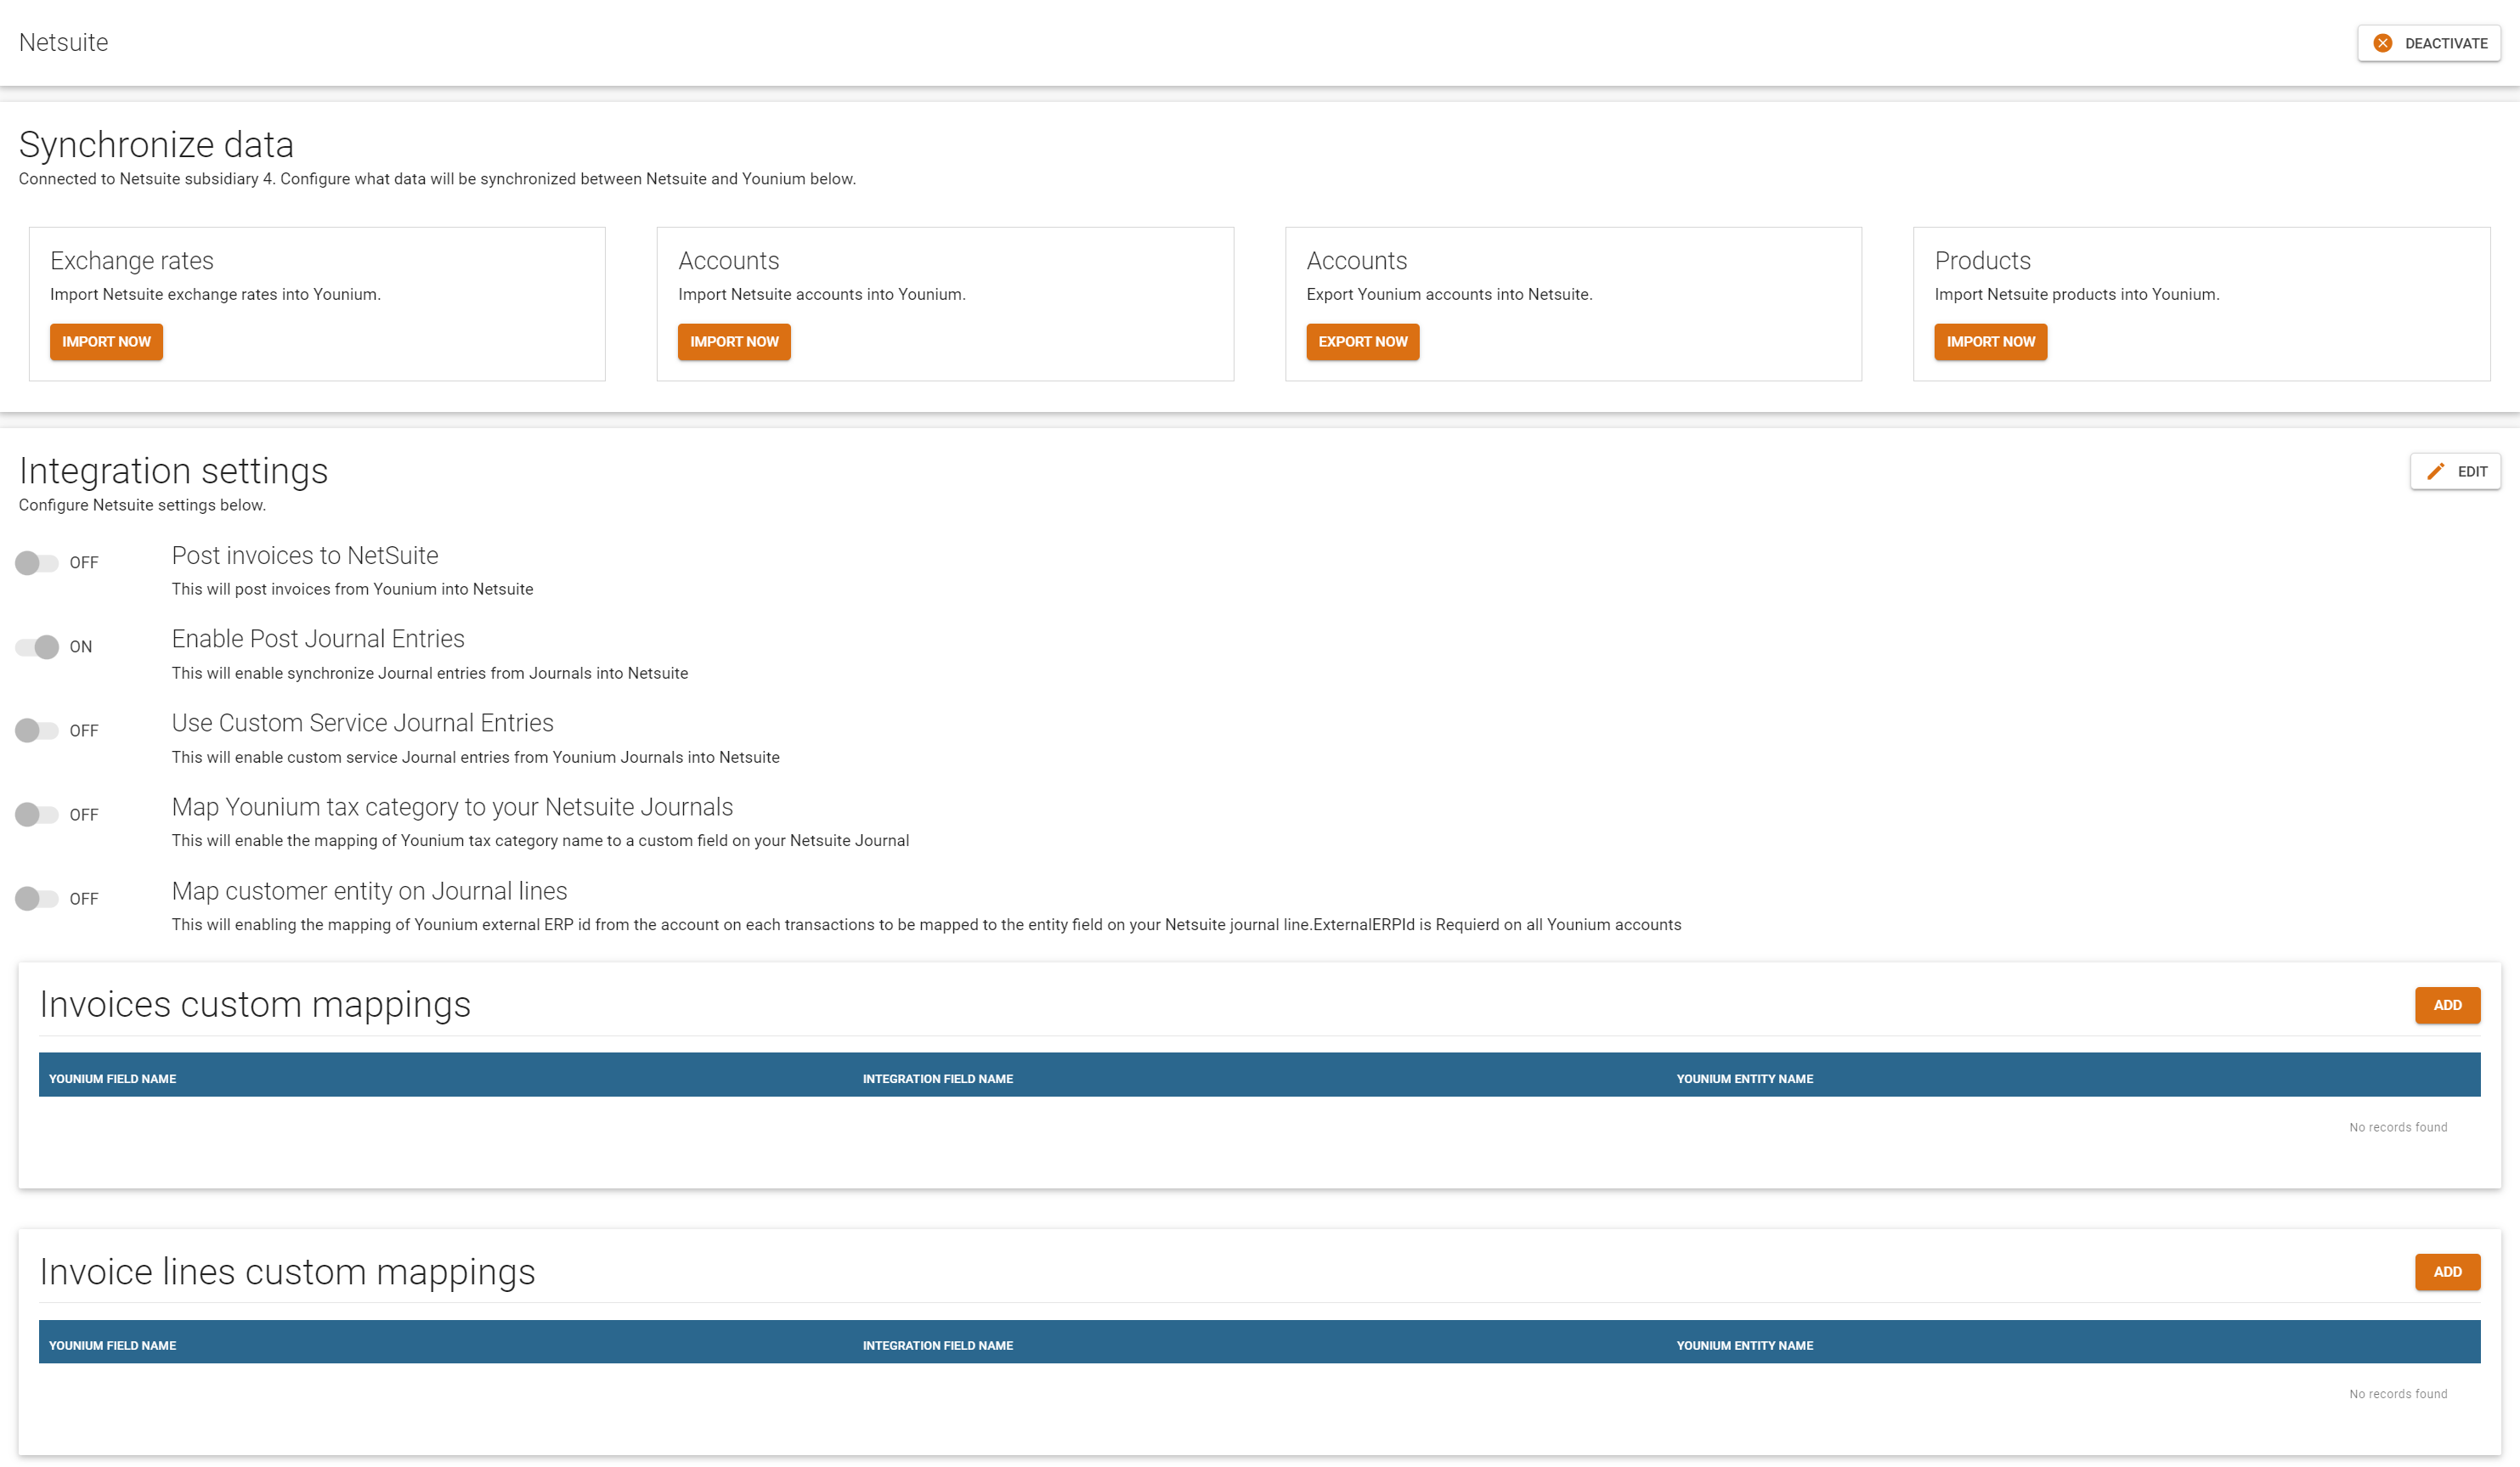Viewport: 2520px width, 1467px height.
Task: Sort Invoice lines by Younium Field Name
Action: pyautogui.click(x=112, y=1346)
